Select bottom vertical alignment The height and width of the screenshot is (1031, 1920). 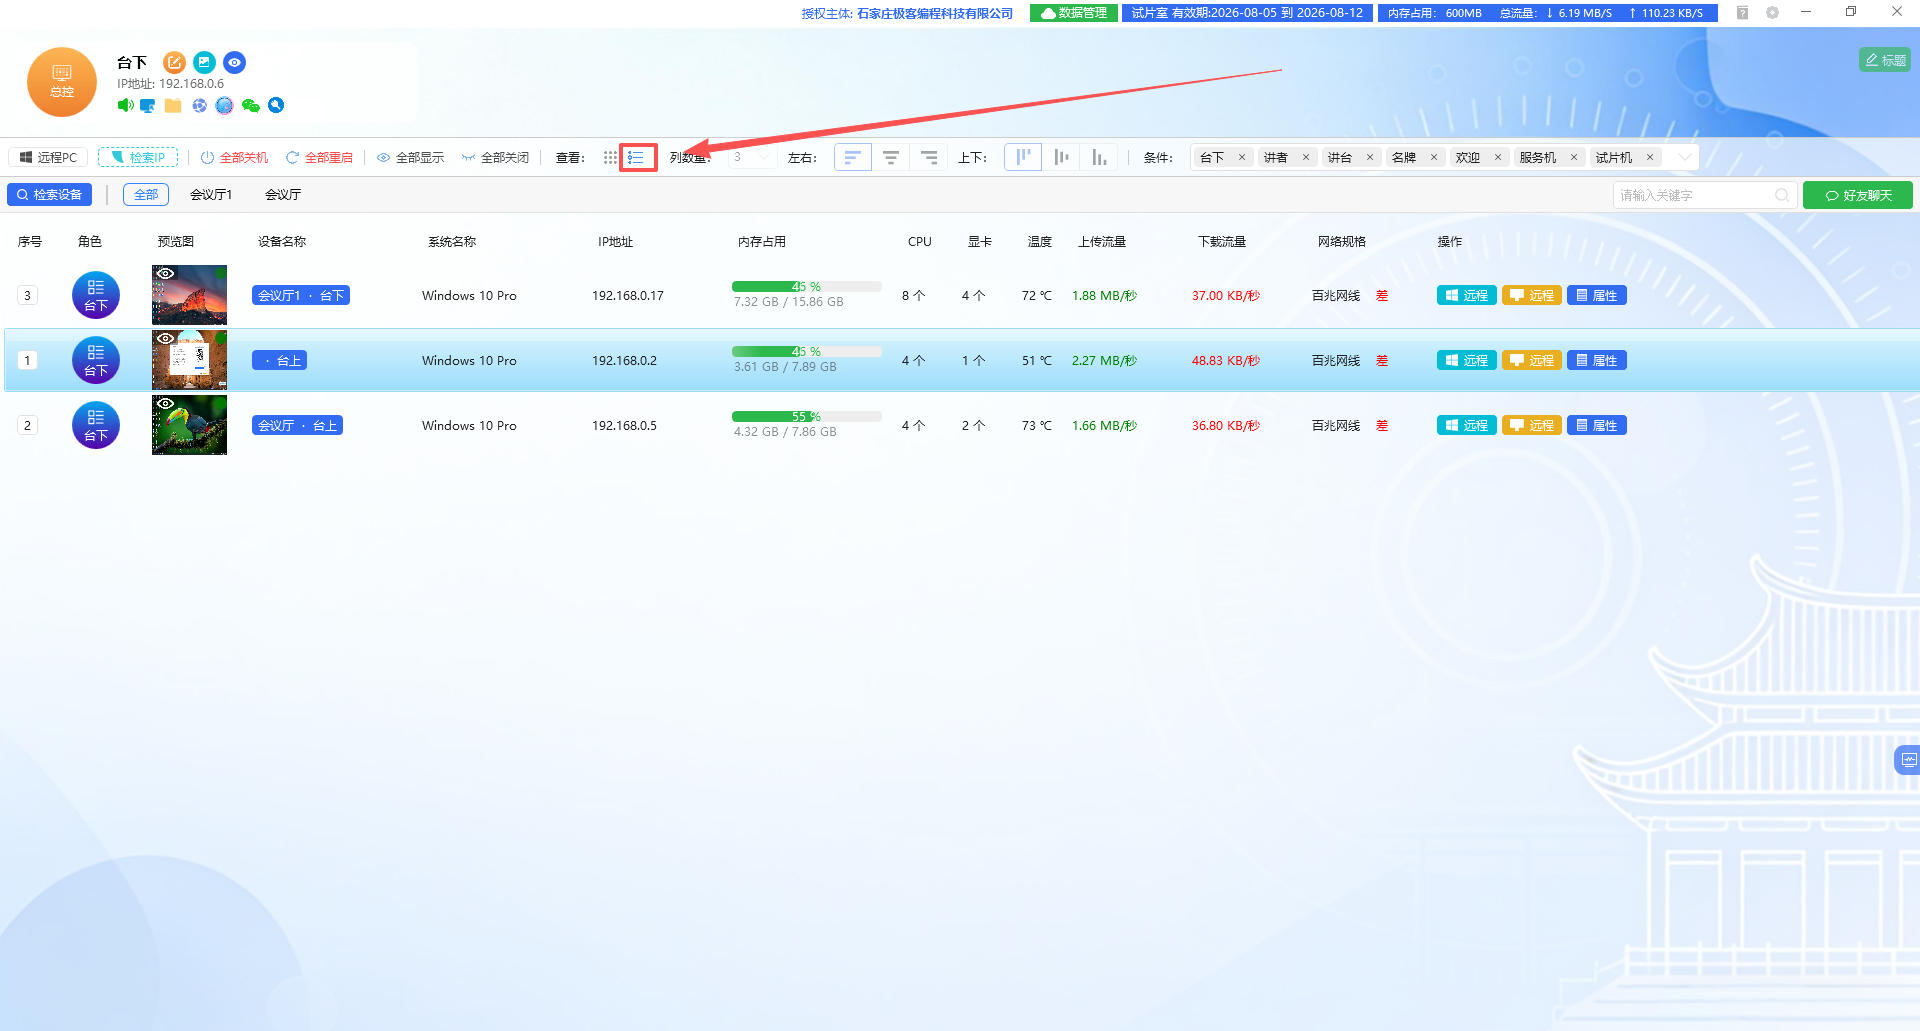click(1099, 157)
